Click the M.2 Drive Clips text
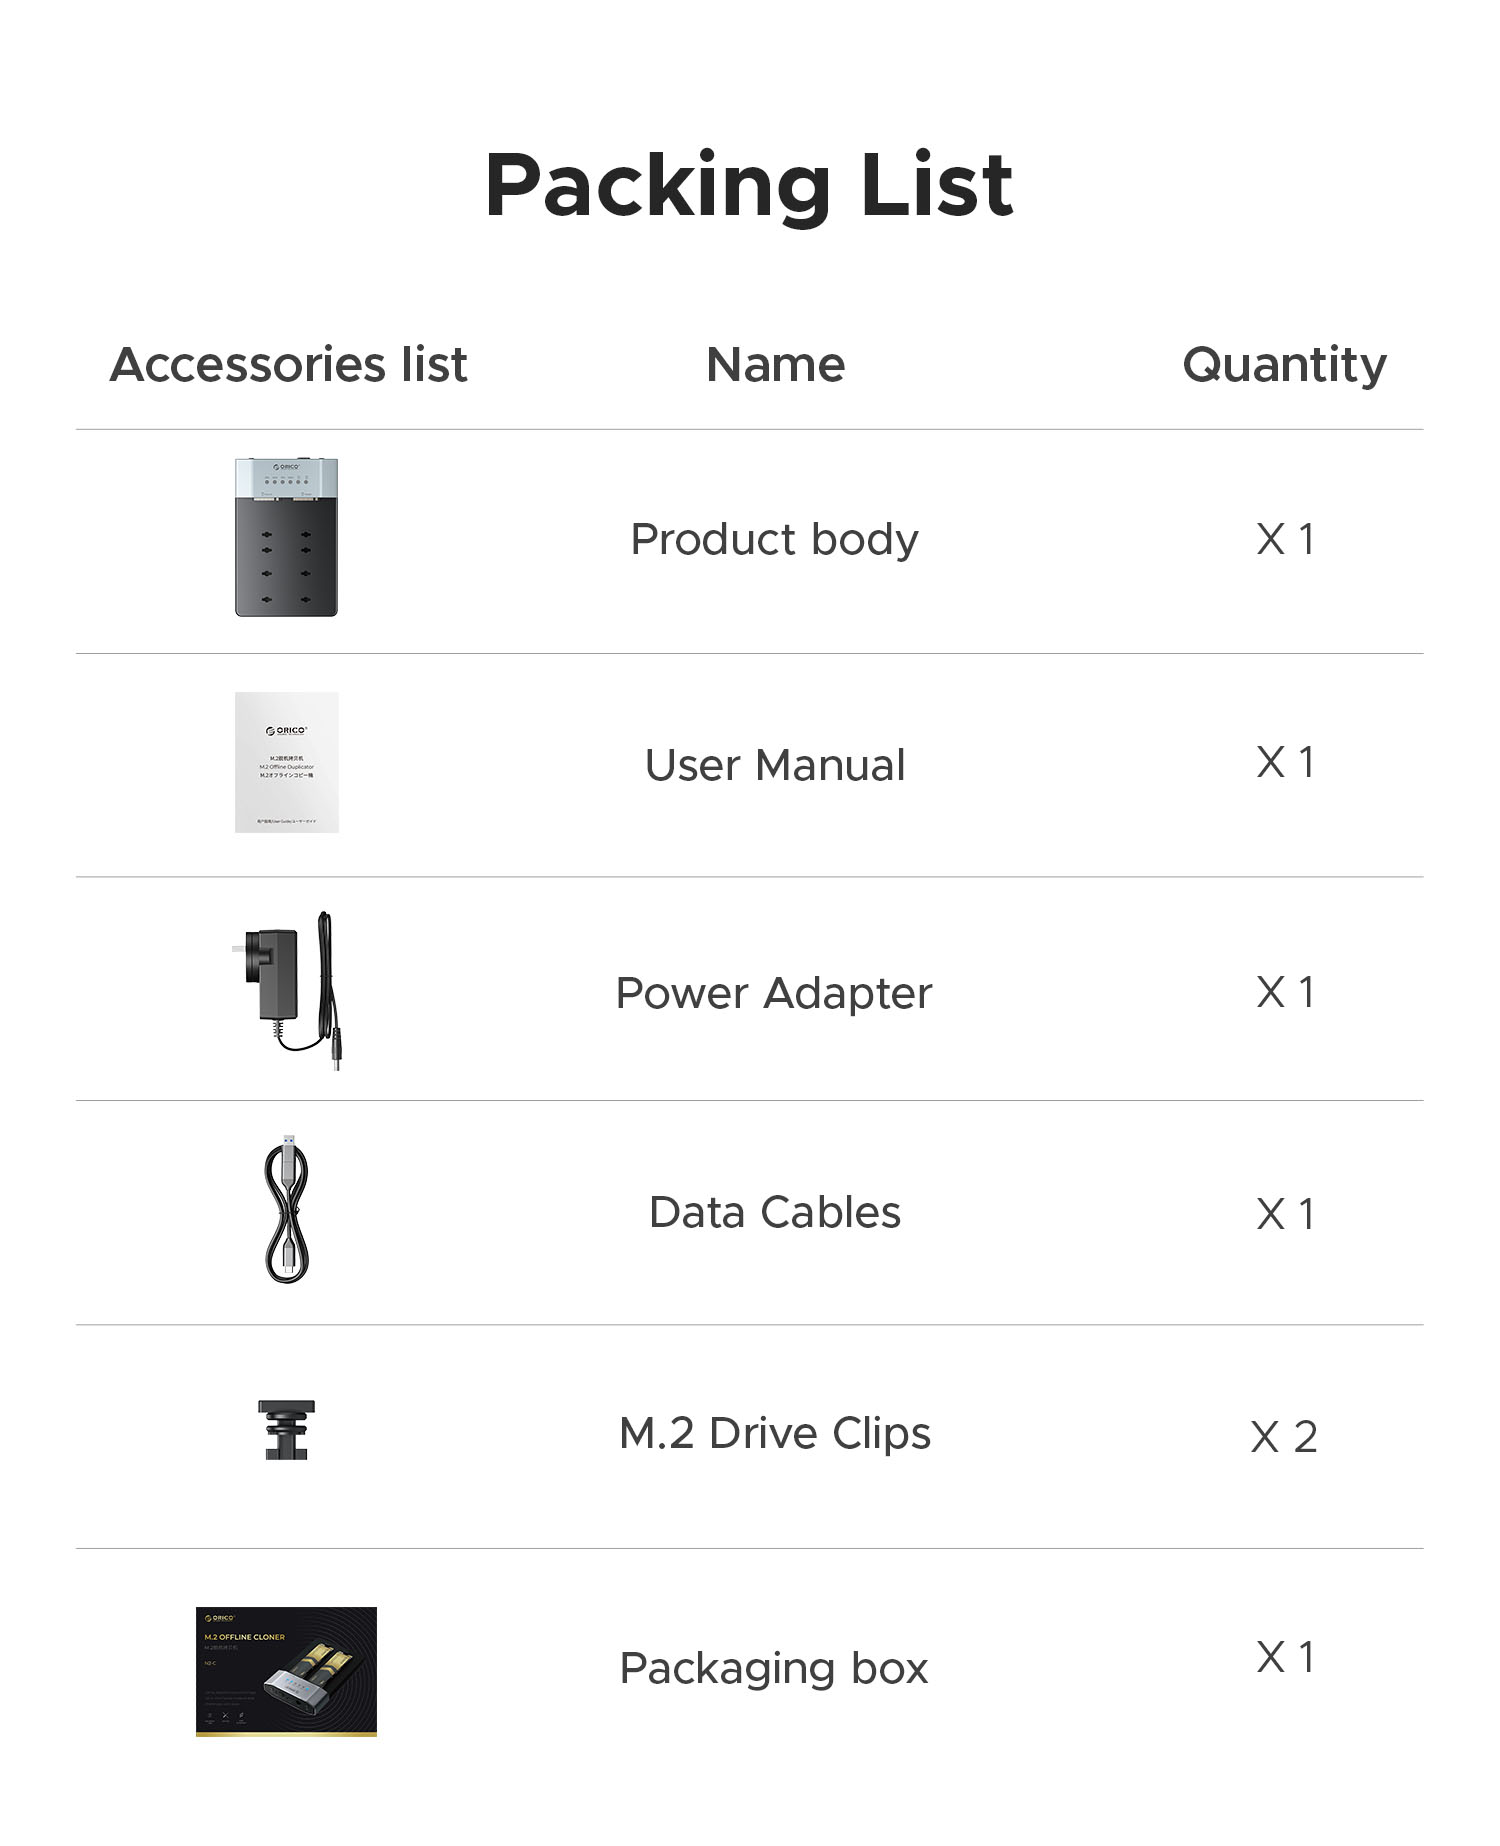1500x1846 pixels. 775,1433
